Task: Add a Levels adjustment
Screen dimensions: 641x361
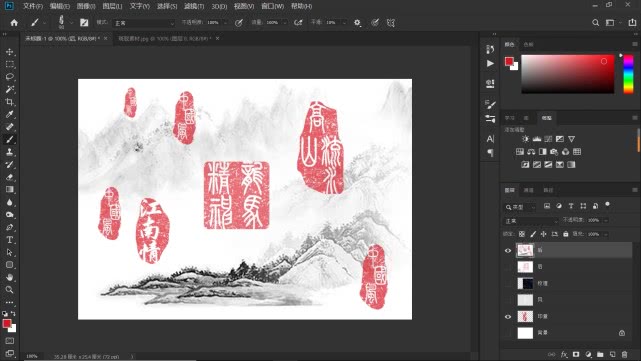Action: tap(537, 139)
